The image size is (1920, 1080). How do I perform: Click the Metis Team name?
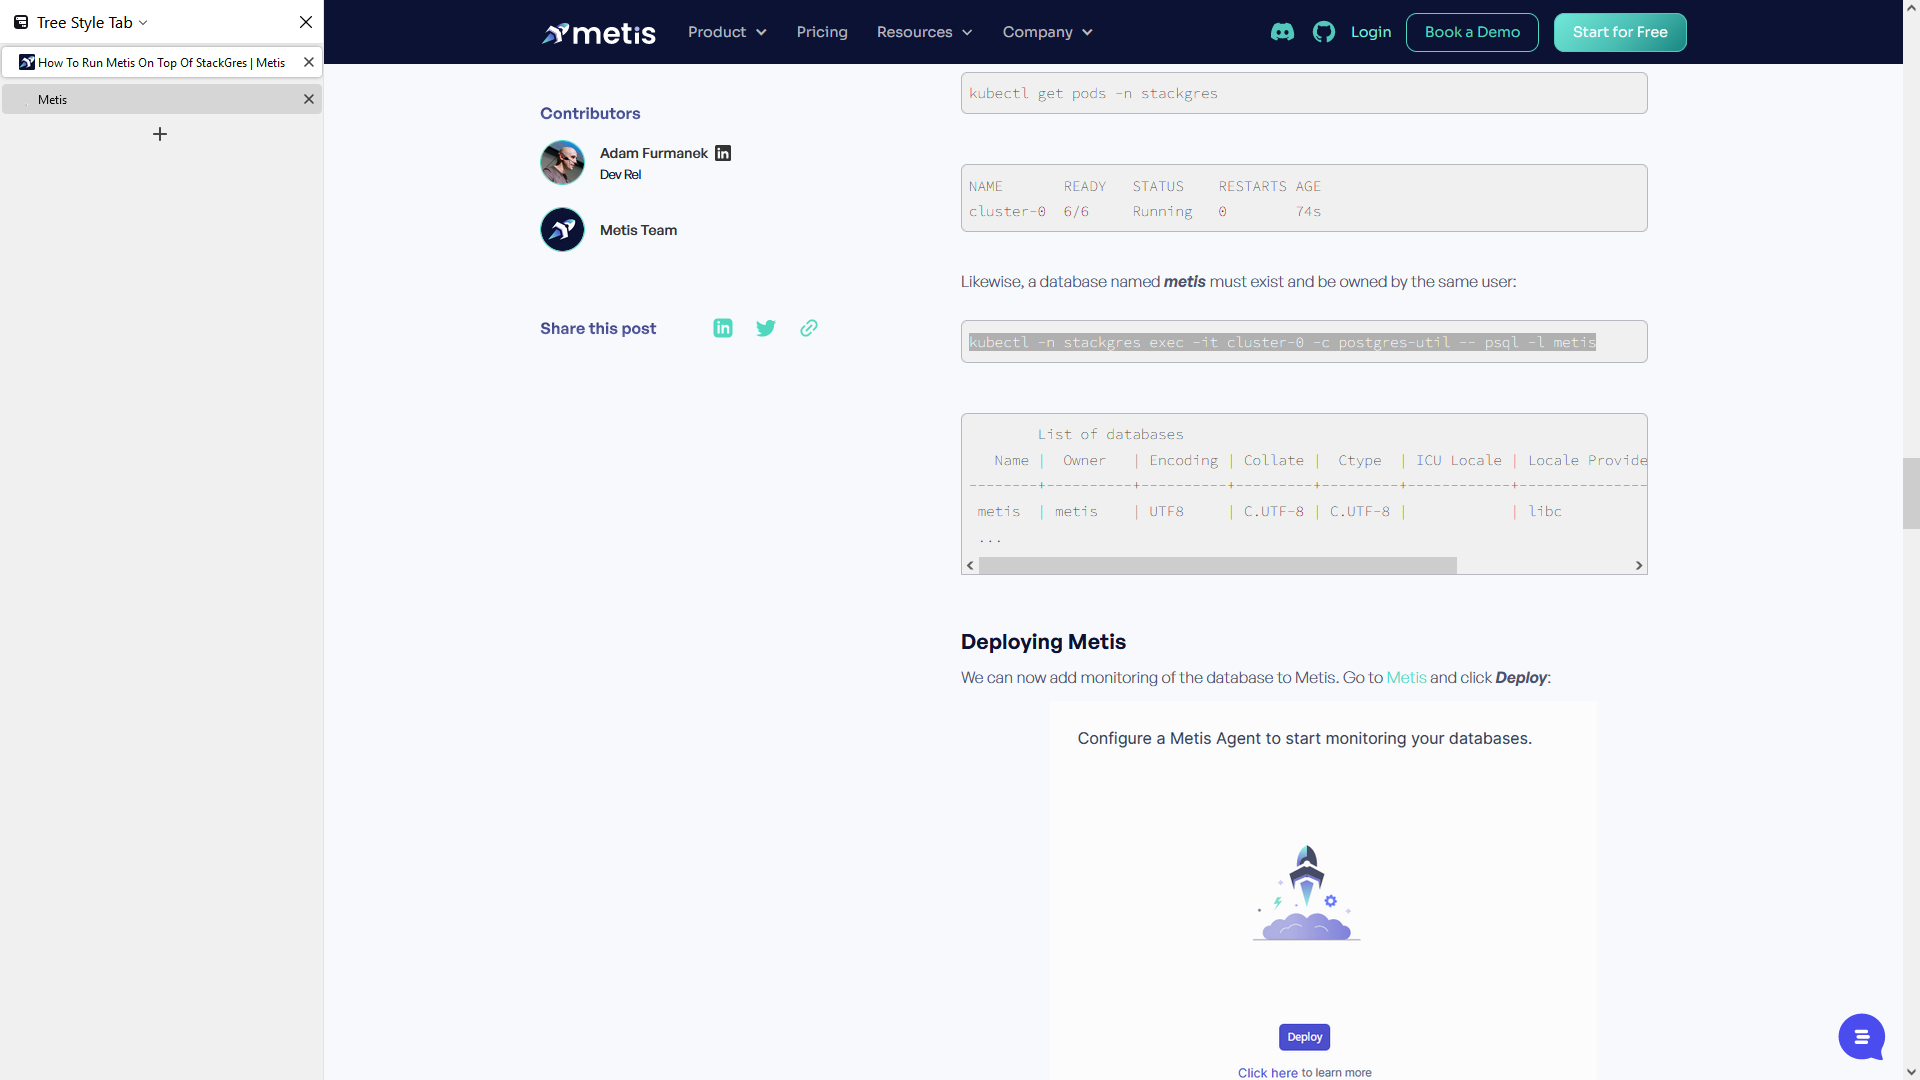pyautogui.click(x=638, y=230)
